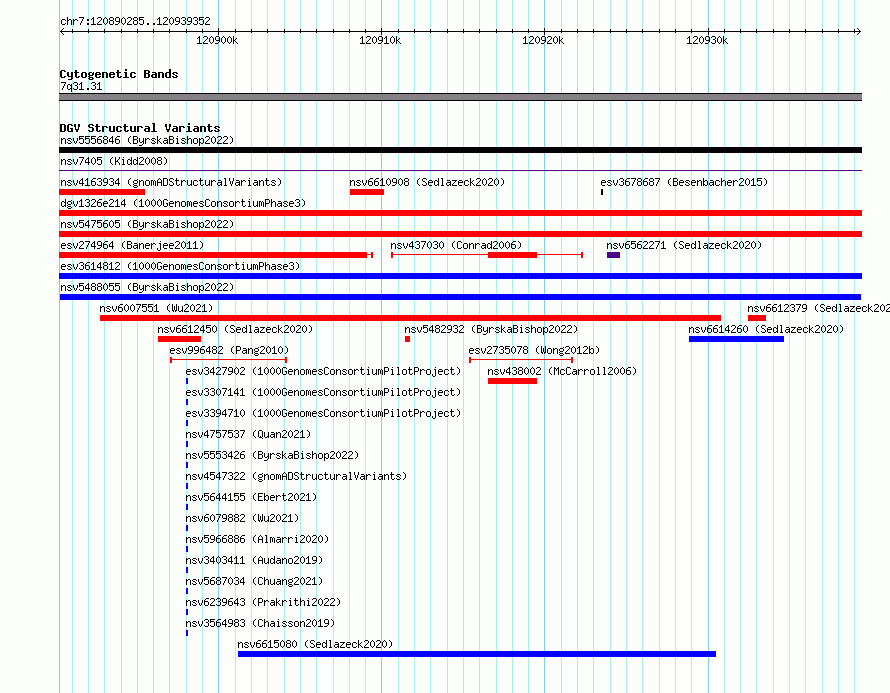Click the 120930k ruler tick label

point(707,40)
